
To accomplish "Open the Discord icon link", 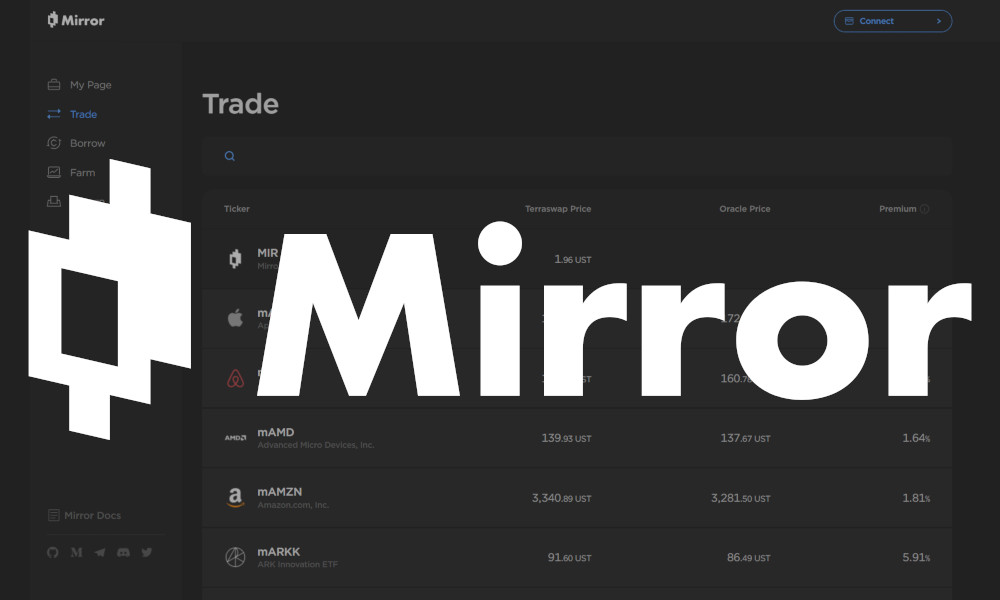I will coord(123,552).
